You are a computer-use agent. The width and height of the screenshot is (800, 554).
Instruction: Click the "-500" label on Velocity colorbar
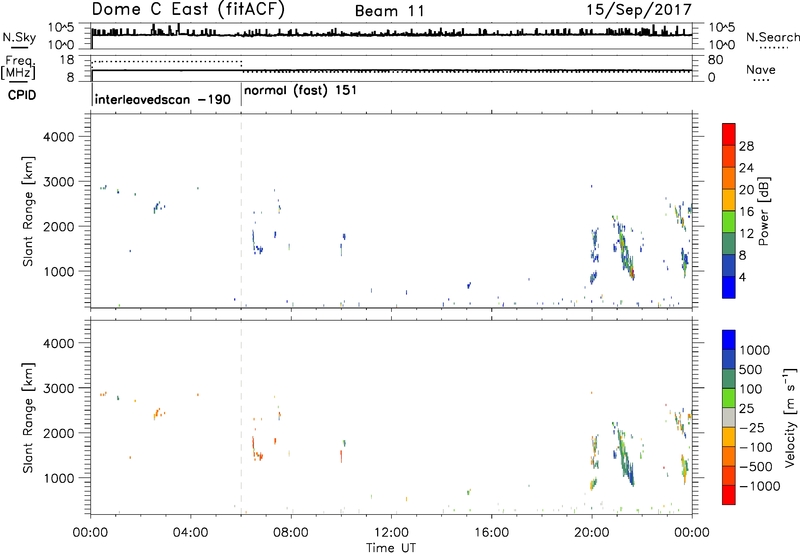point(756,467)
